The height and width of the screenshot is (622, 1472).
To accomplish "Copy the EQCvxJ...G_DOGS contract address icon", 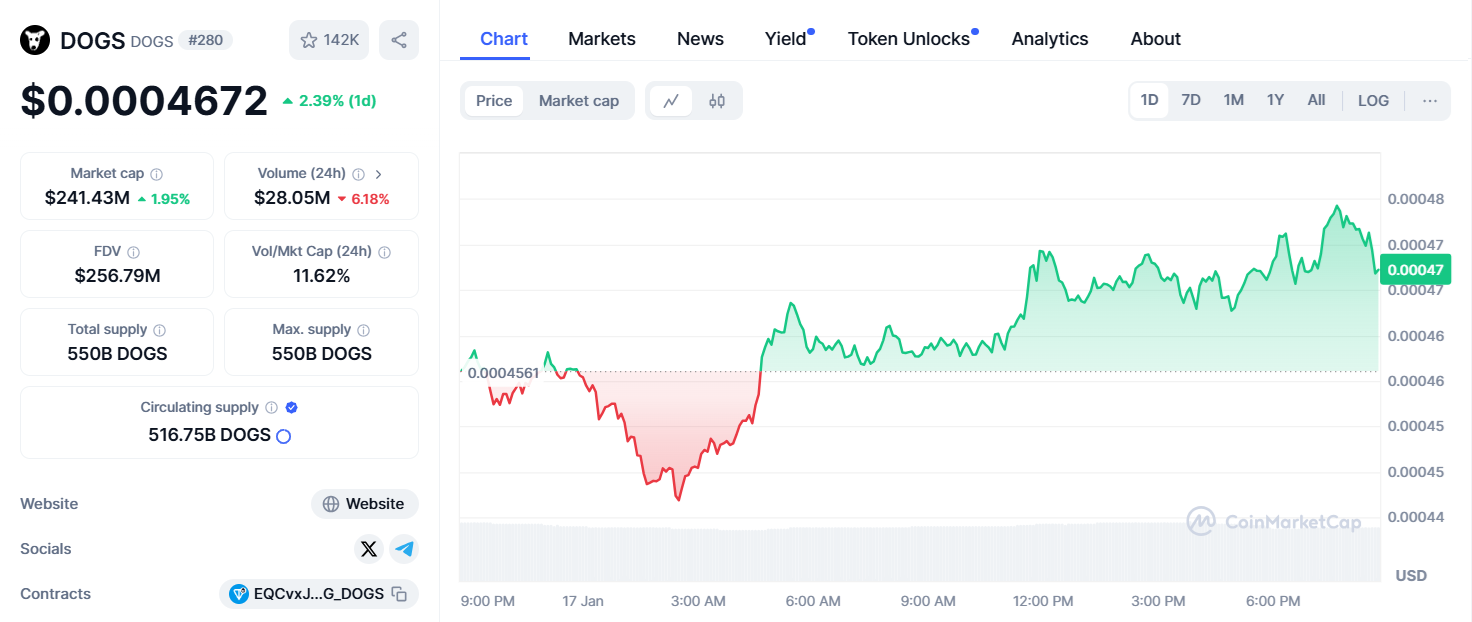I will [399, 594].
